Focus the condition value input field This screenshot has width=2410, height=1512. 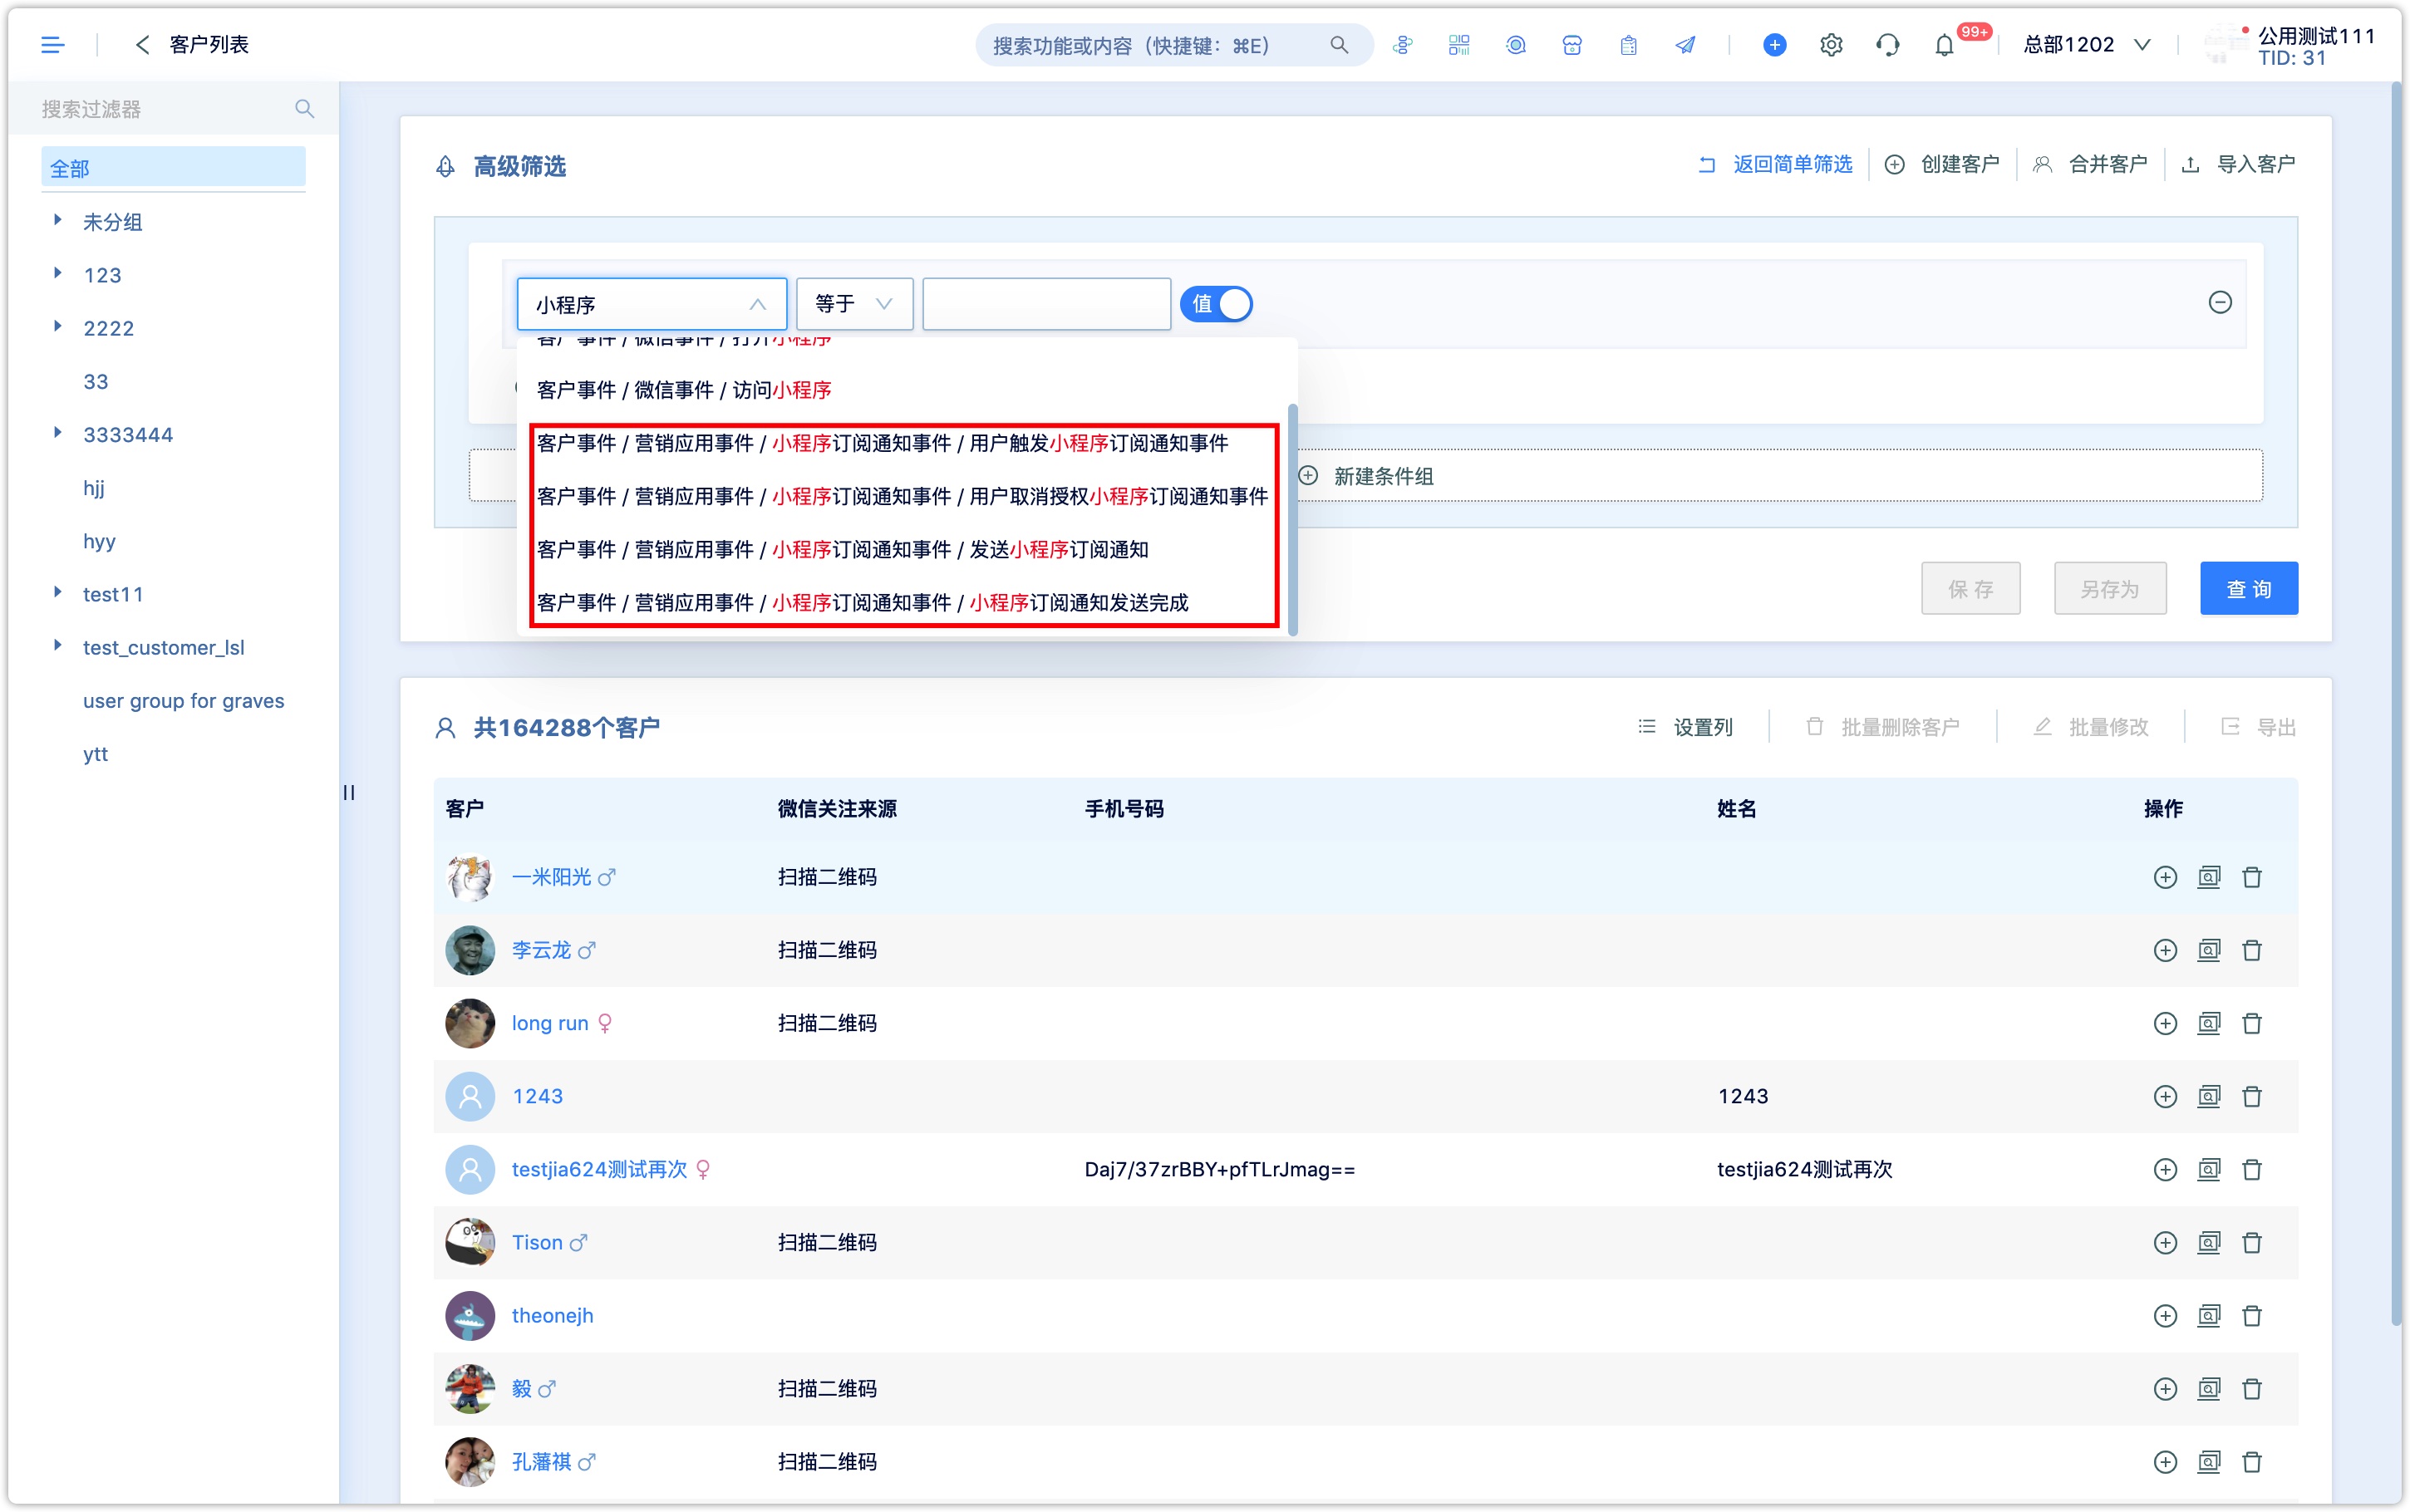[1046, 304]
